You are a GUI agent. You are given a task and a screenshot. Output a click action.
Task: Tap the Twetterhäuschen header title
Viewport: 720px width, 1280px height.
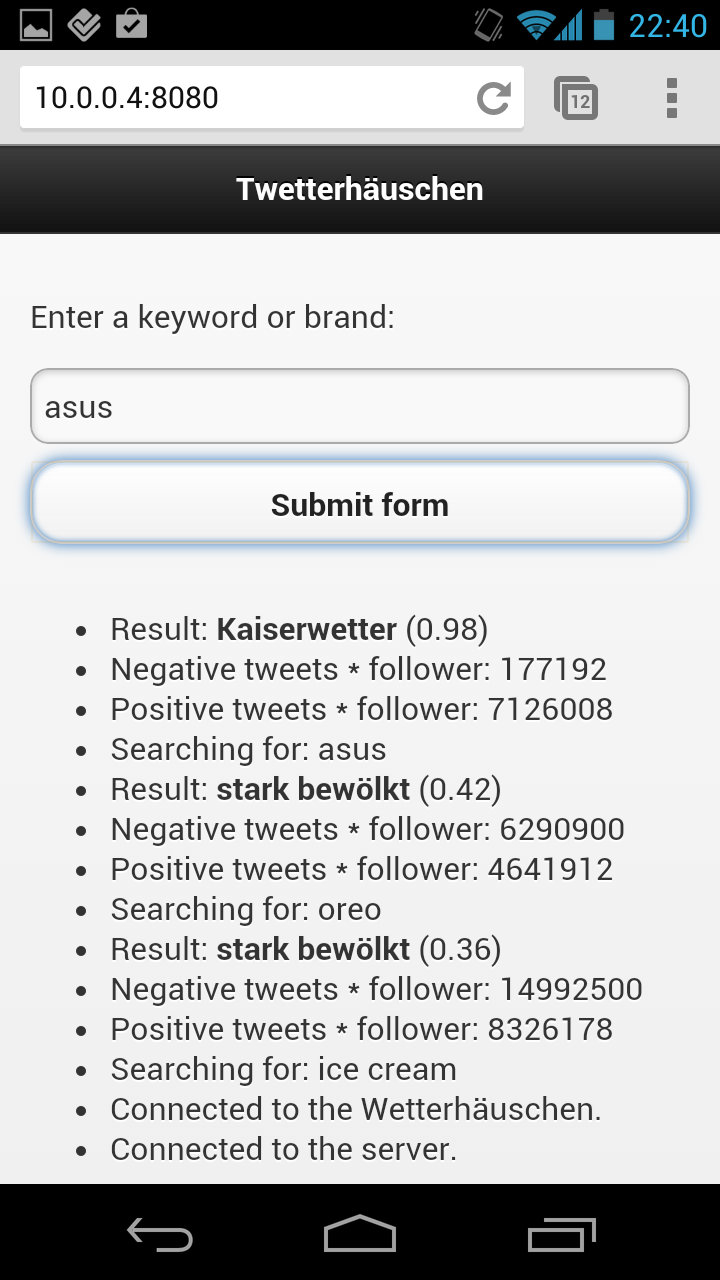click(x=360, y=189)
